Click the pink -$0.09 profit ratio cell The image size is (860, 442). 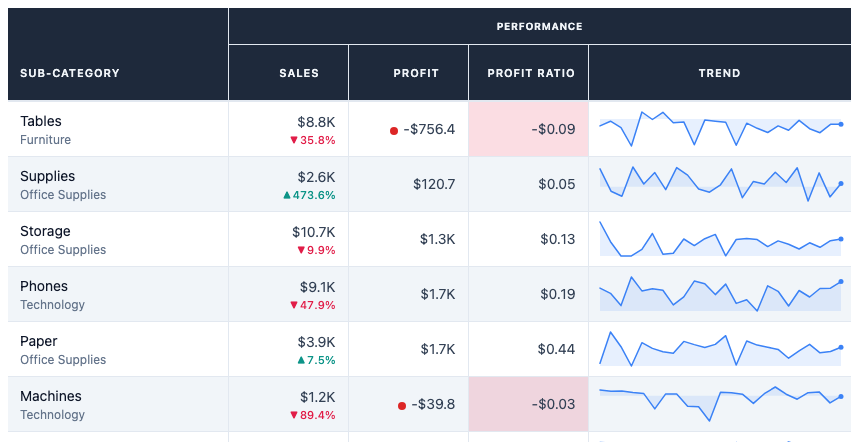529,129
